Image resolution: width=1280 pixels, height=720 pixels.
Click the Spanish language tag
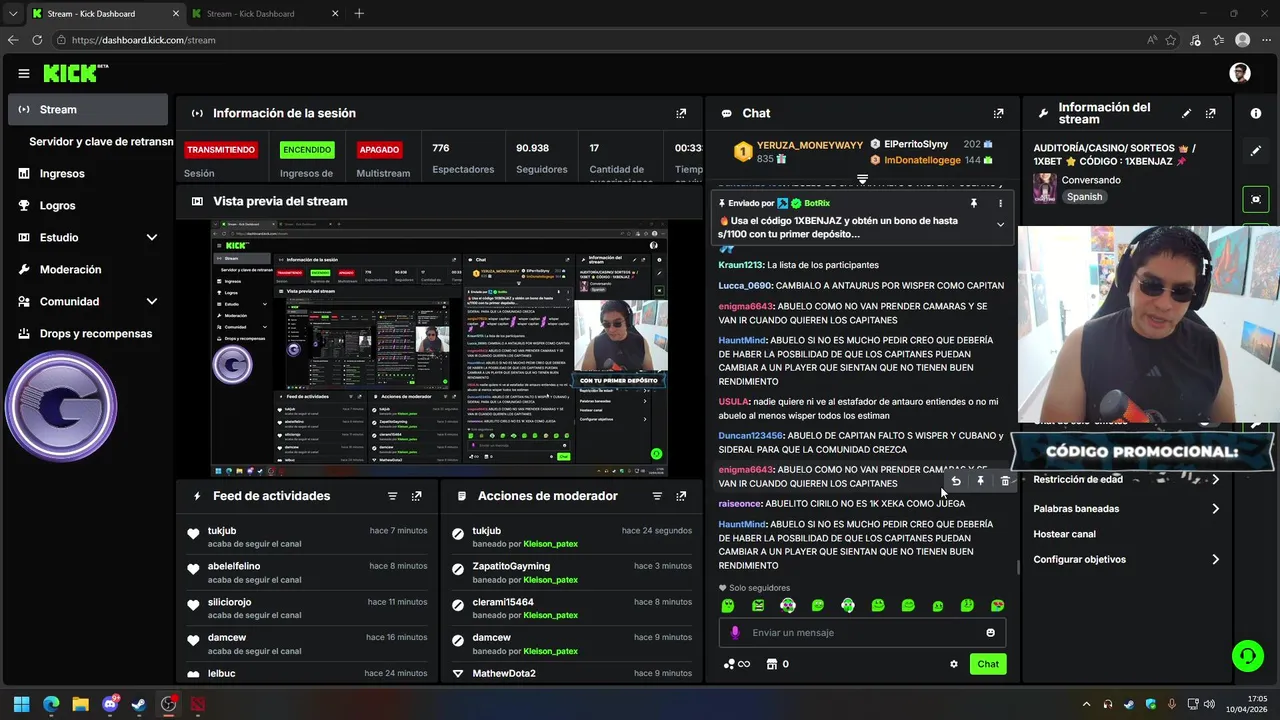1084,197
